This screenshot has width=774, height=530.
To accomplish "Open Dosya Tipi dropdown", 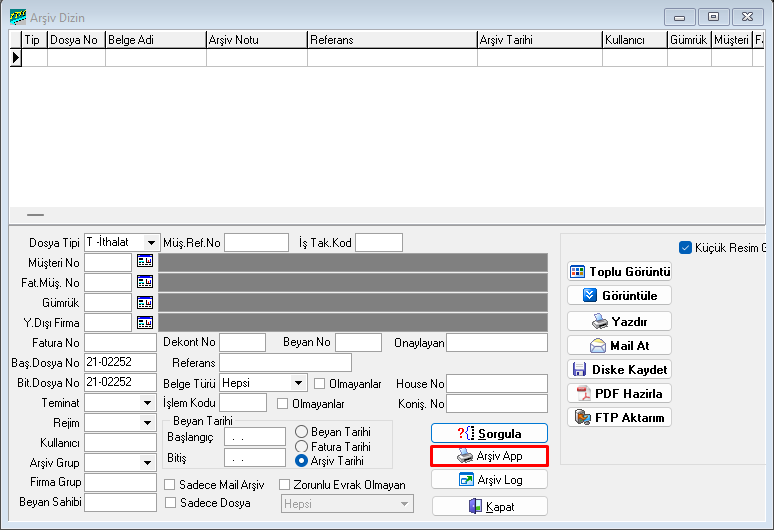I will click(151, 242).
